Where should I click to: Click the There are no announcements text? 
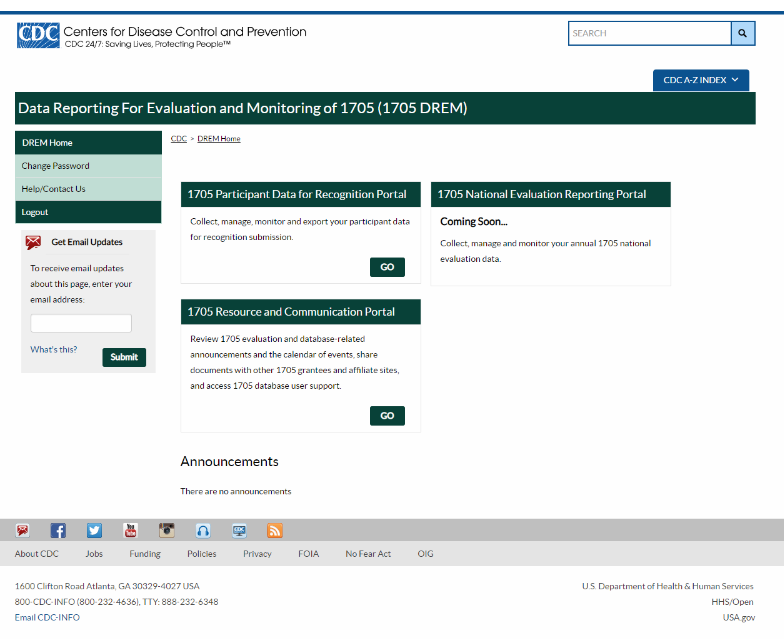pyautogui.click(x=236, y=491)
